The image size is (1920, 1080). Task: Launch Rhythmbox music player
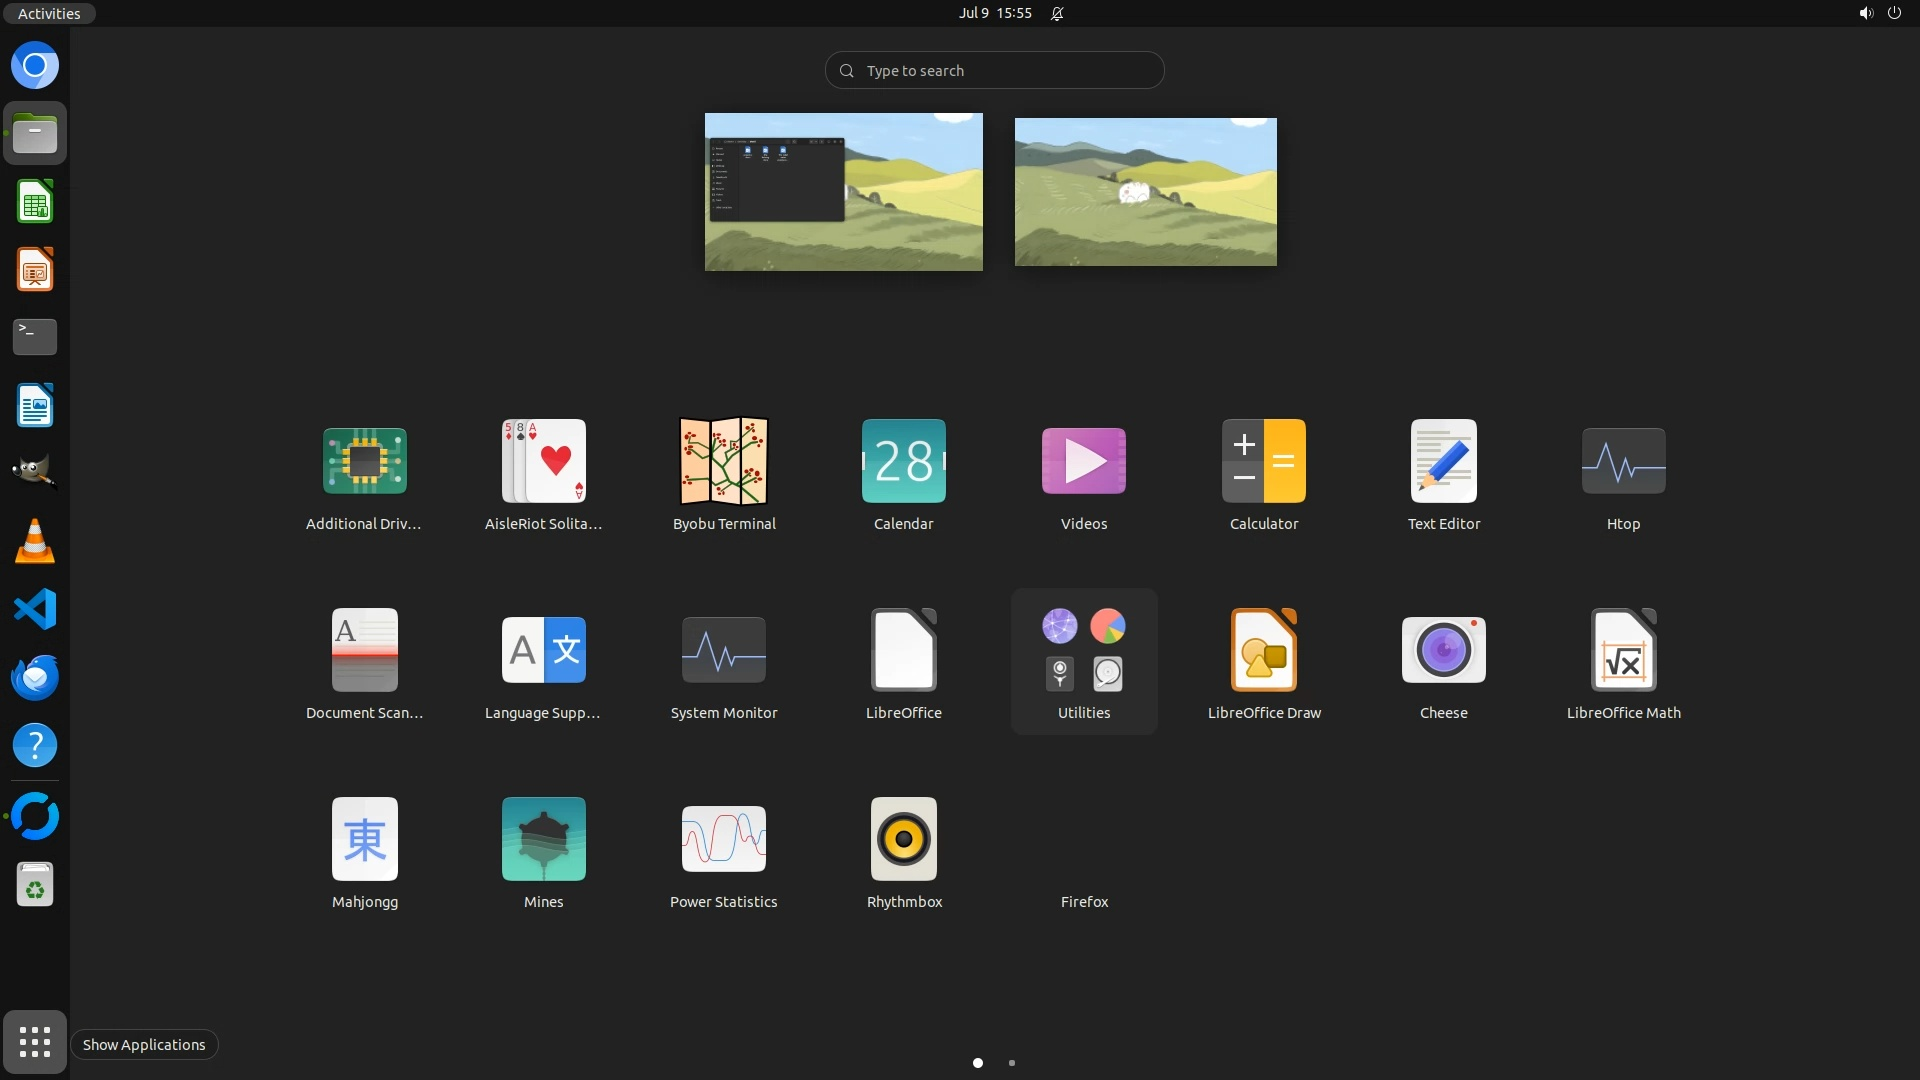(903, 840)
